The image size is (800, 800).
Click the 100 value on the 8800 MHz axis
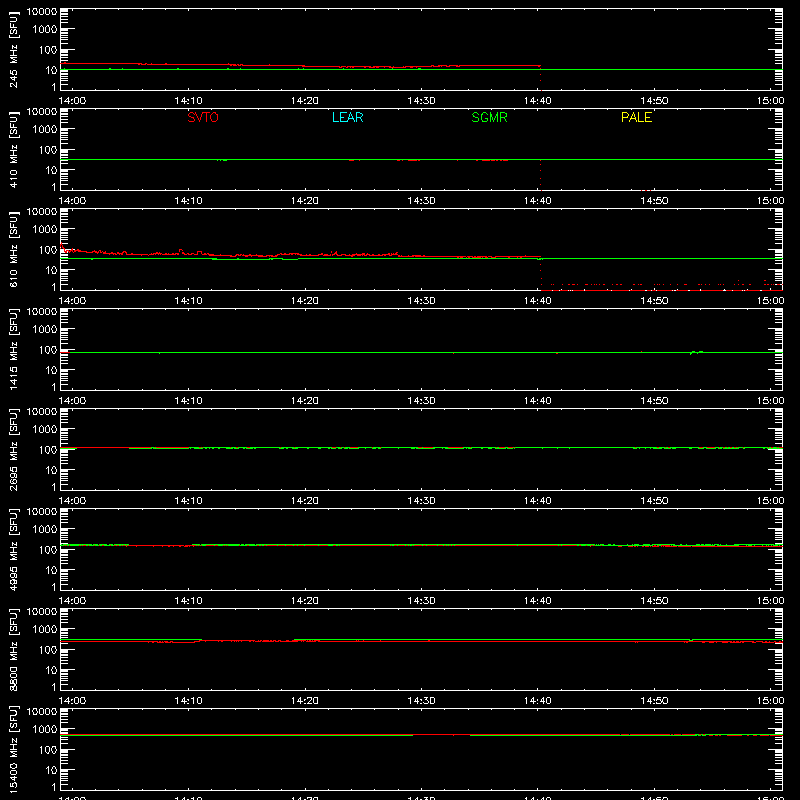pyautogui.click(x=48, y=650)
